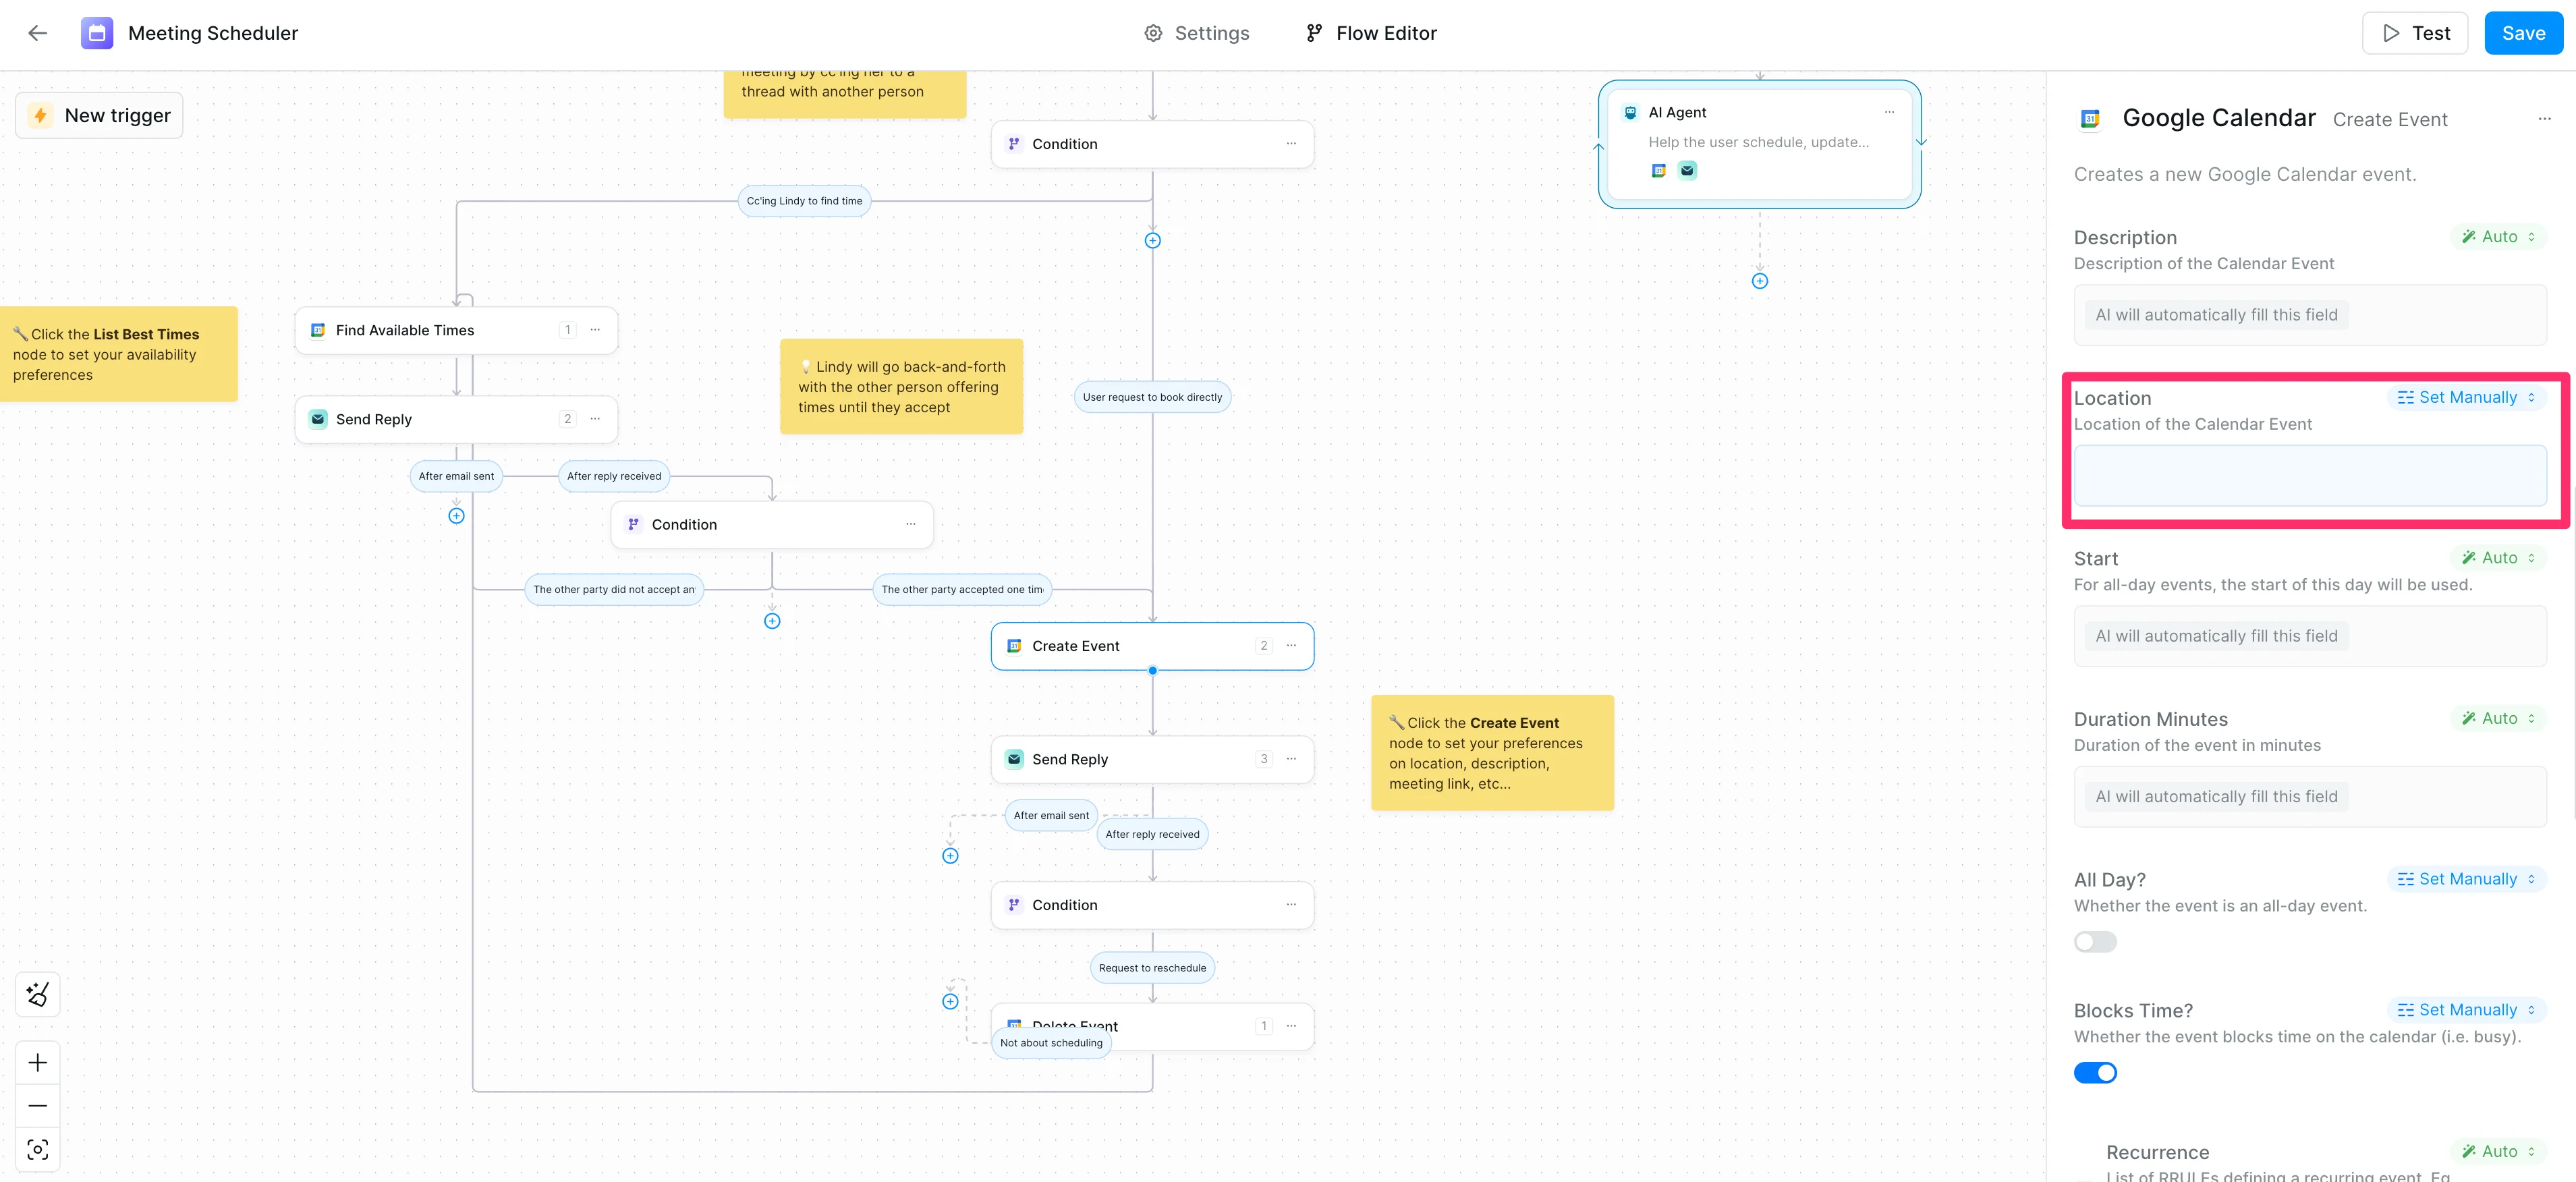2576x1182 pixels.
Task: Open Location's Set Manually dropdown
Action: 2466,397
